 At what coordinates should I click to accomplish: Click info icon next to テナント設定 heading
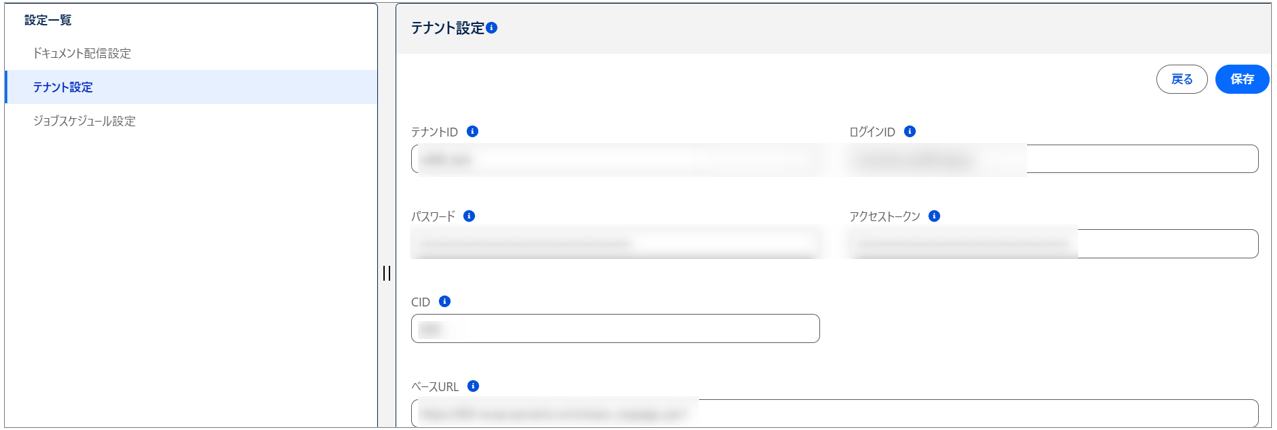tap(492, 28)
